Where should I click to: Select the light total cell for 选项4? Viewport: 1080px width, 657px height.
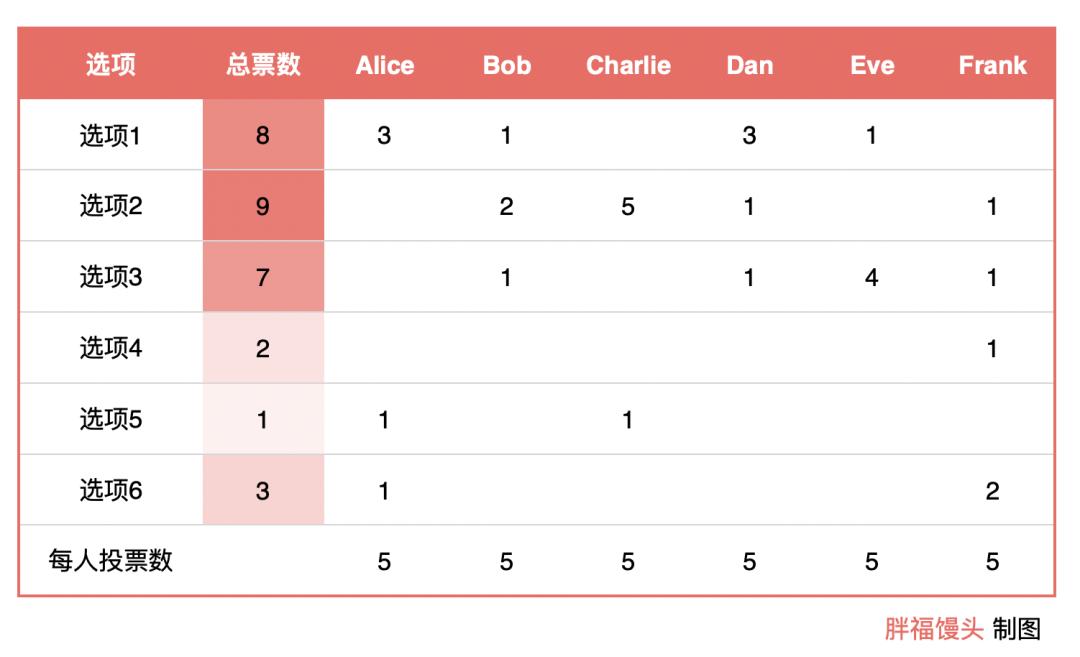tap(263, 348)
